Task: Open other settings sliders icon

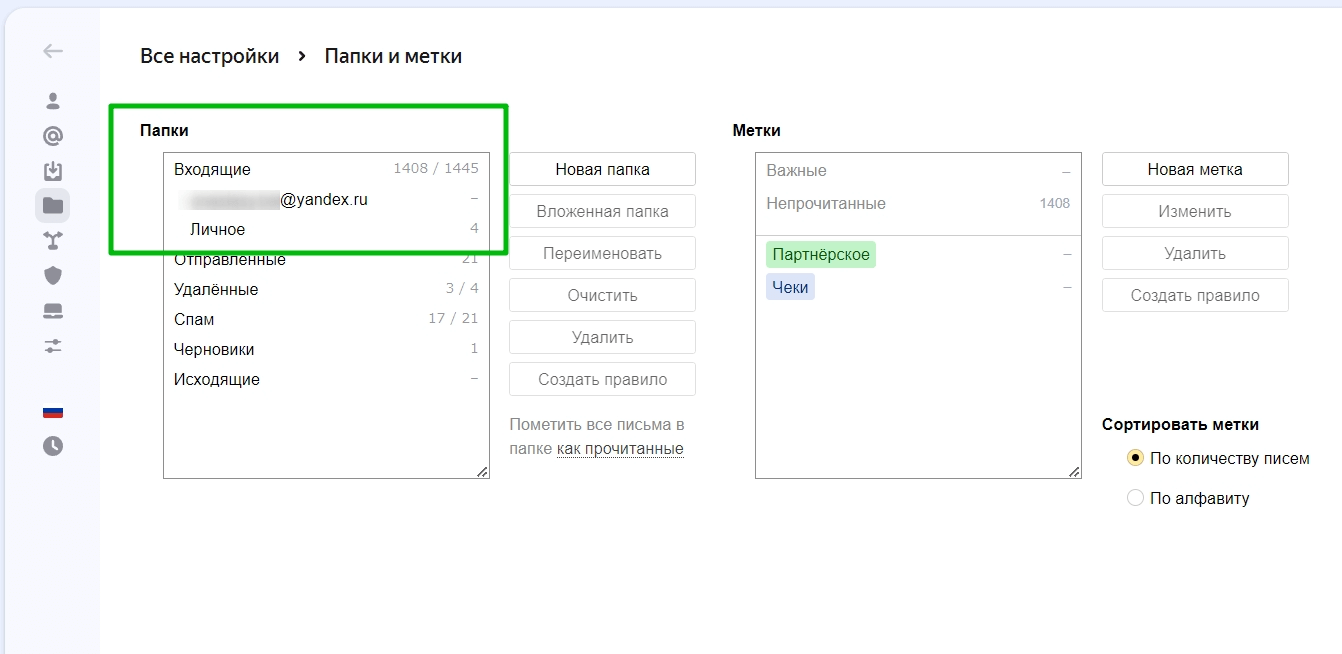Action: click(x=53, y=346)
